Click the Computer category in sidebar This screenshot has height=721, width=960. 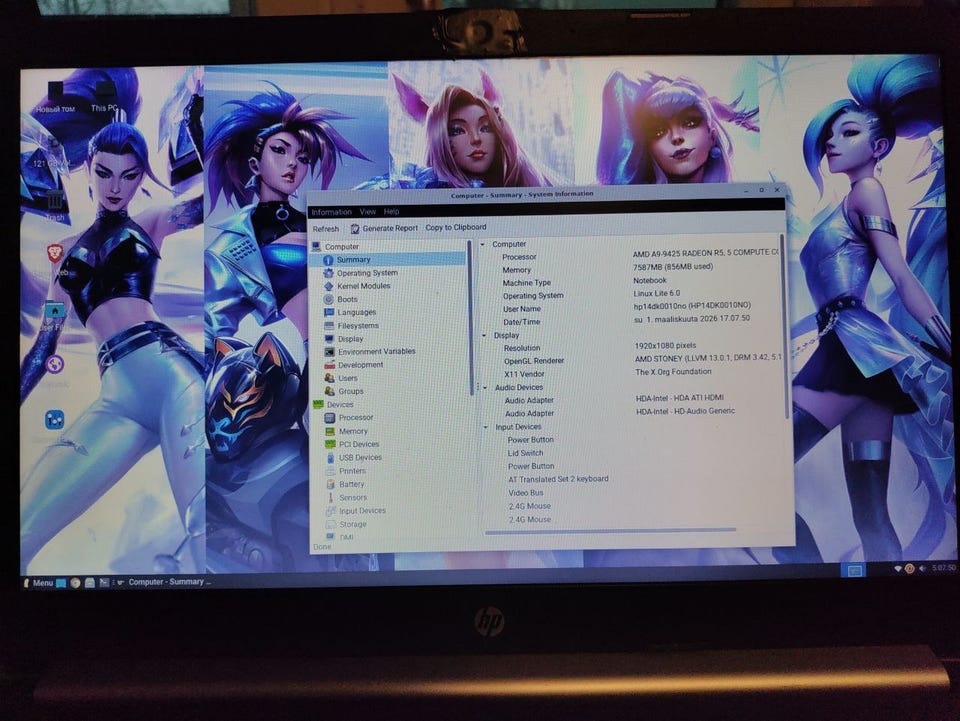(x=341, y=247)
